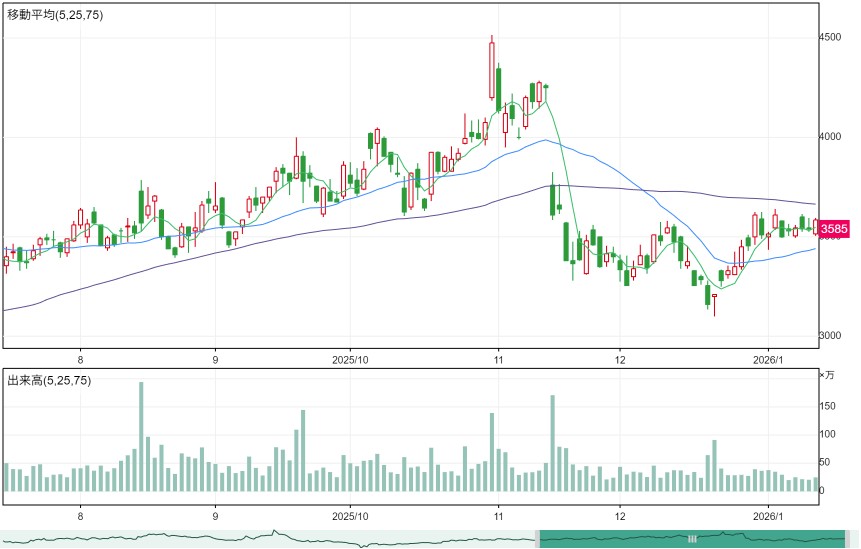Select the left handle of the range selector
The height and width of the screenshot is (549, 861).
coord(538,539)
